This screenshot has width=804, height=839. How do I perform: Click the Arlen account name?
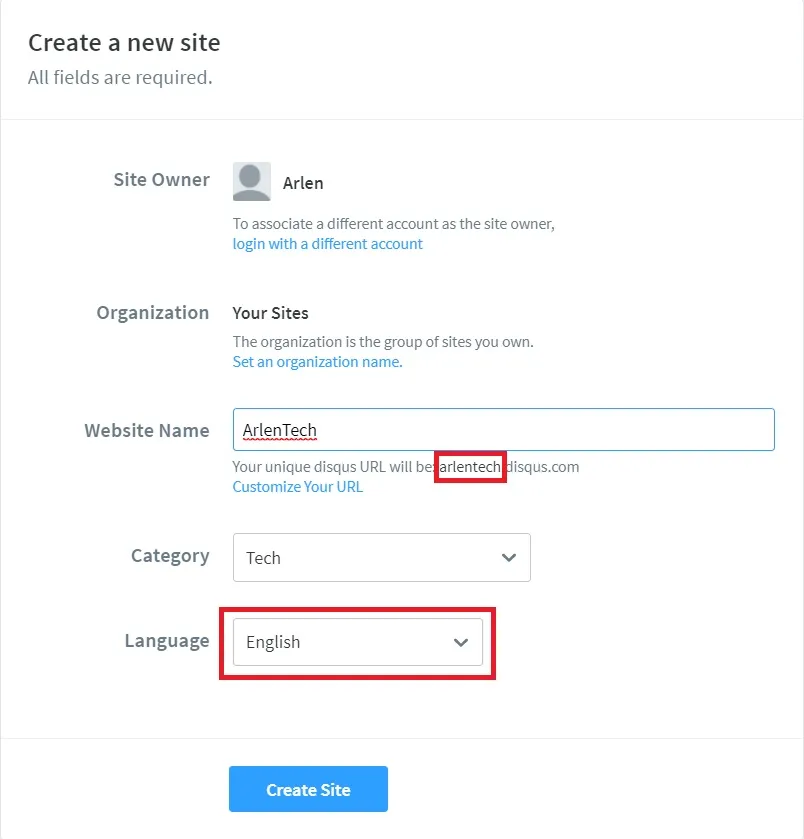pos(303,183)
